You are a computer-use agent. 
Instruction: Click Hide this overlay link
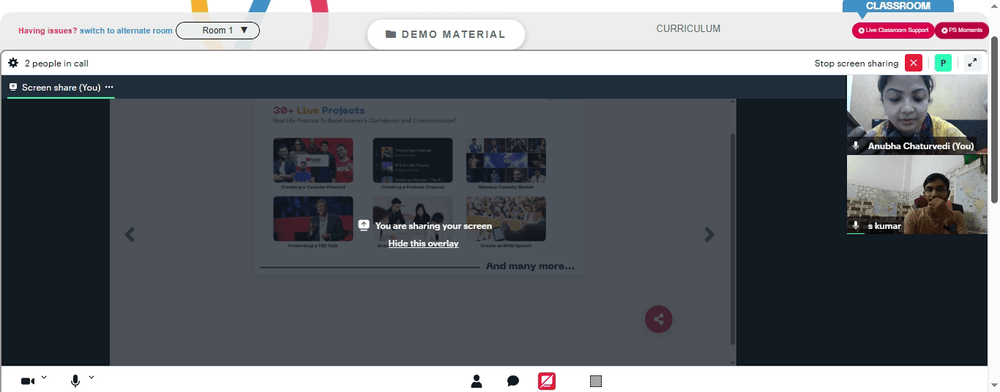(423, 243)
